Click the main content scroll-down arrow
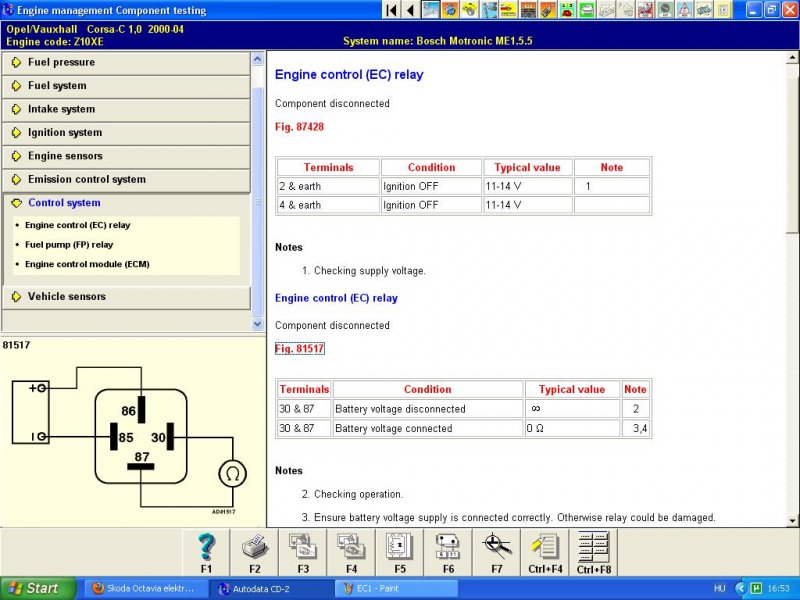The image size is (800, 600). pyautogui.click(x=793, y=521)
